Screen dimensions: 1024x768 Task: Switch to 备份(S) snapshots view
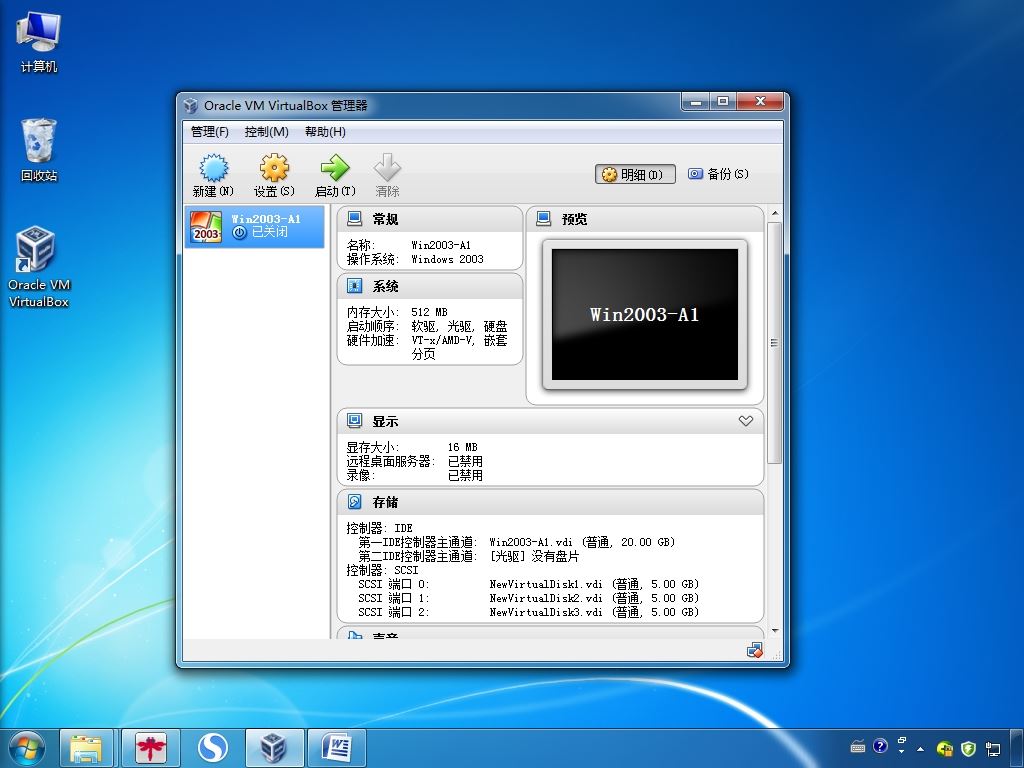point(718,174)
